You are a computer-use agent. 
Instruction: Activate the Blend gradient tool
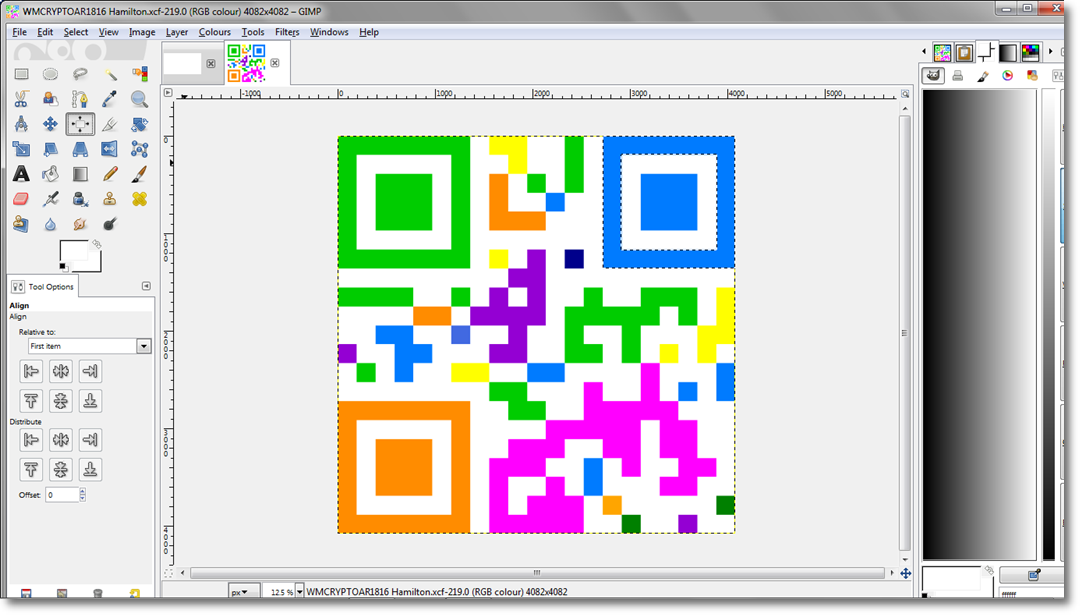click(x=80, y=174)
